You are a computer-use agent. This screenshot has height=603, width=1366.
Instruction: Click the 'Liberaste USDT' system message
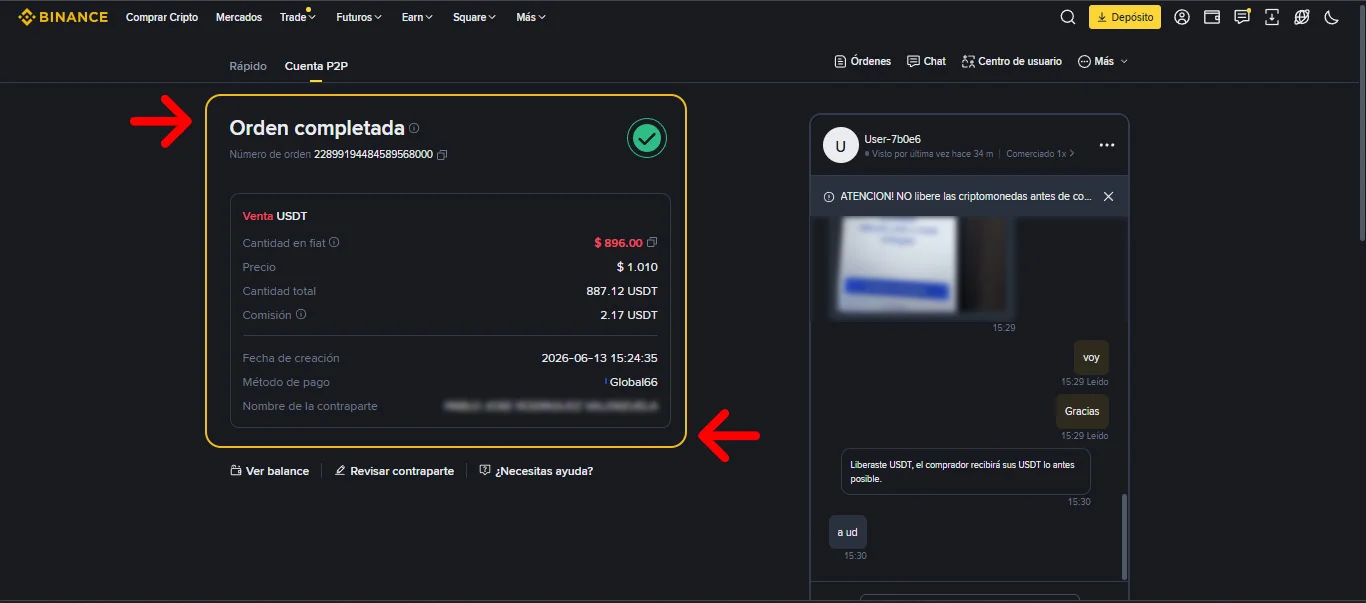click(966, 471)
